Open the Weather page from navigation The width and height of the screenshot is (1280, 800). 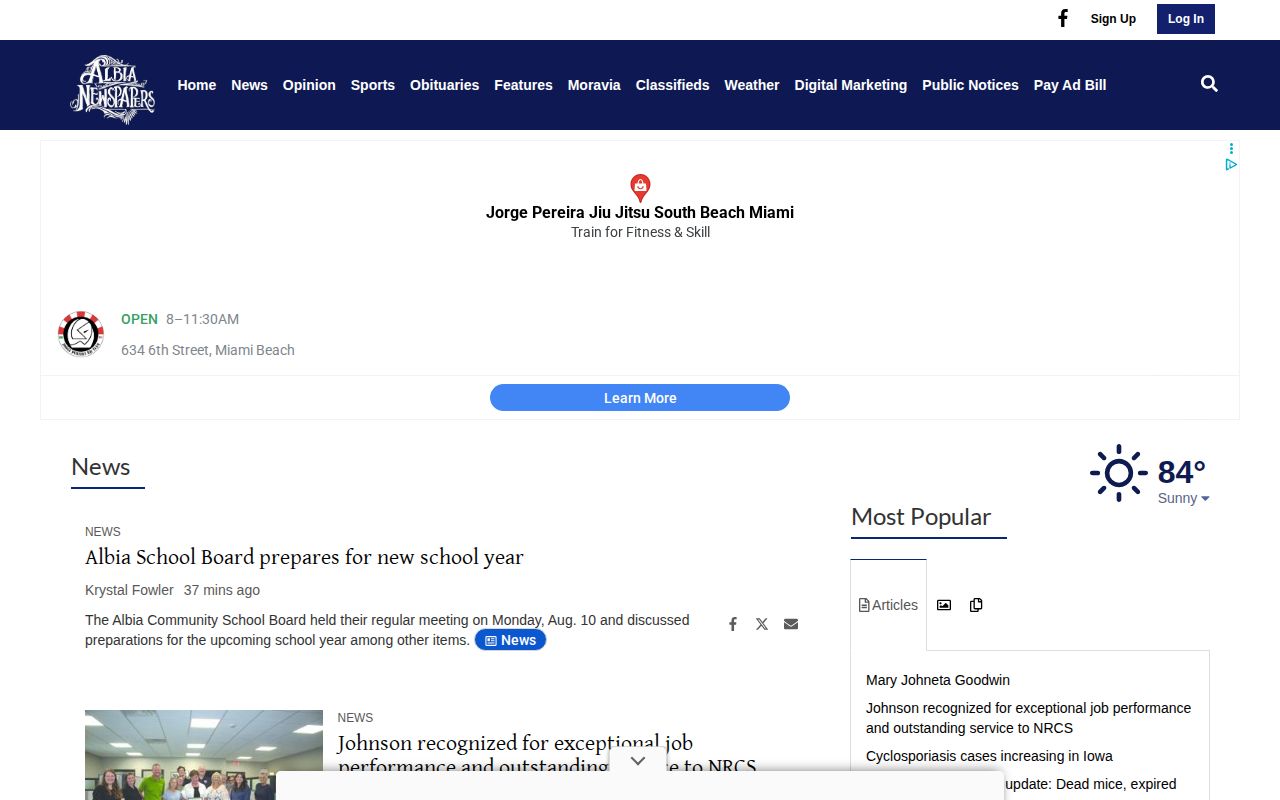coord(752,85)
